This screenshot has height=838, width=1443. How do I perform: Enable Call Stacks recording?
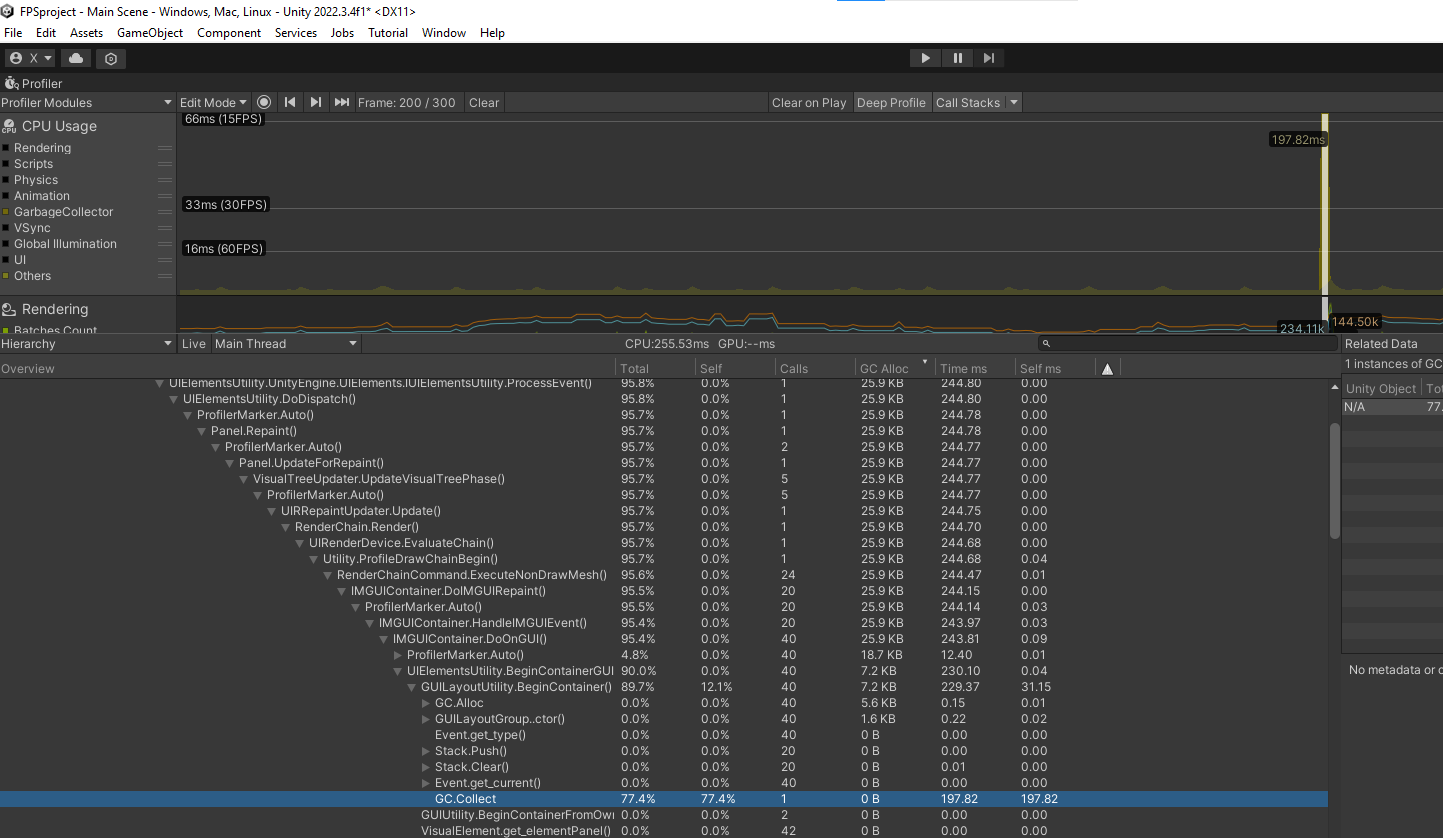968,102
